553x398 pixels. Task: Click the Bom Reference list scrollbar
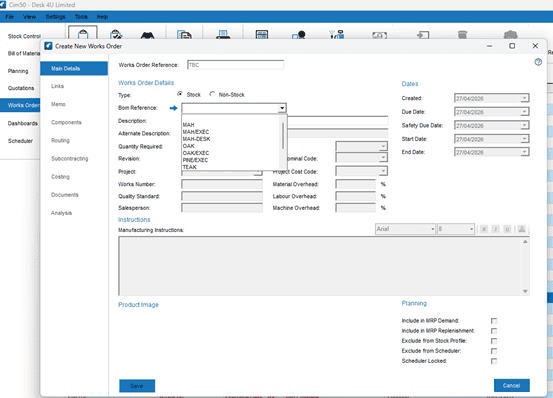[283, 136]
